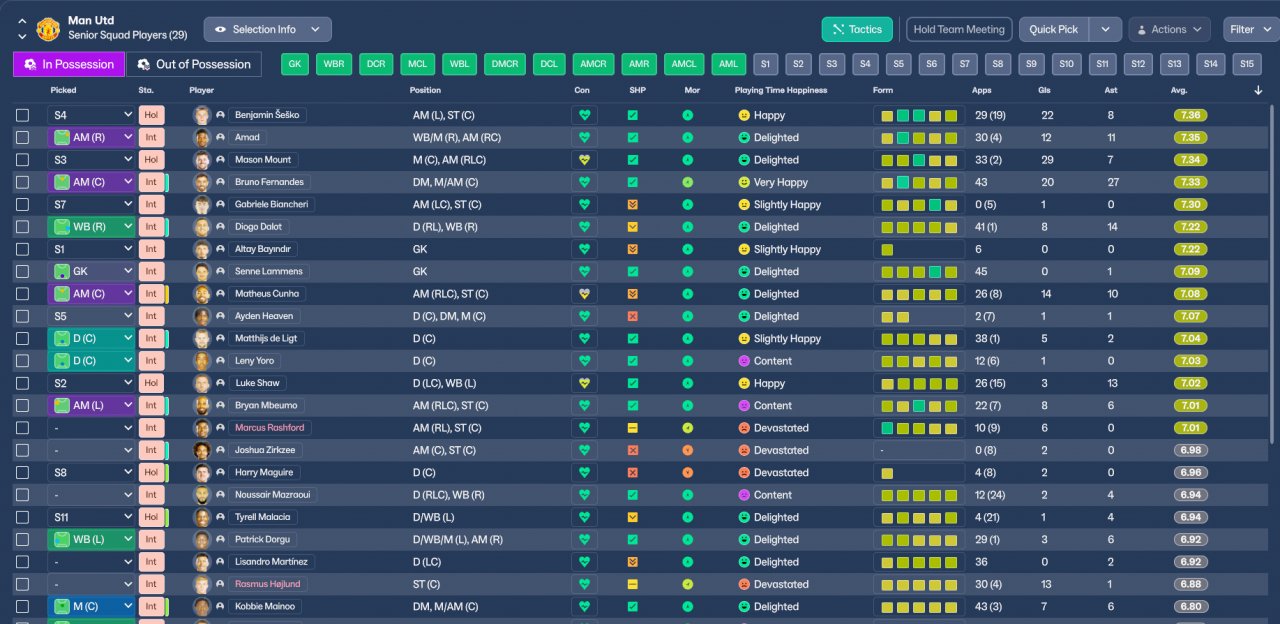This screenshot has height=624, width=1280.
Task: Click Gabriele Biancheri's orange sharpness icon
Action: click(633, 204)
